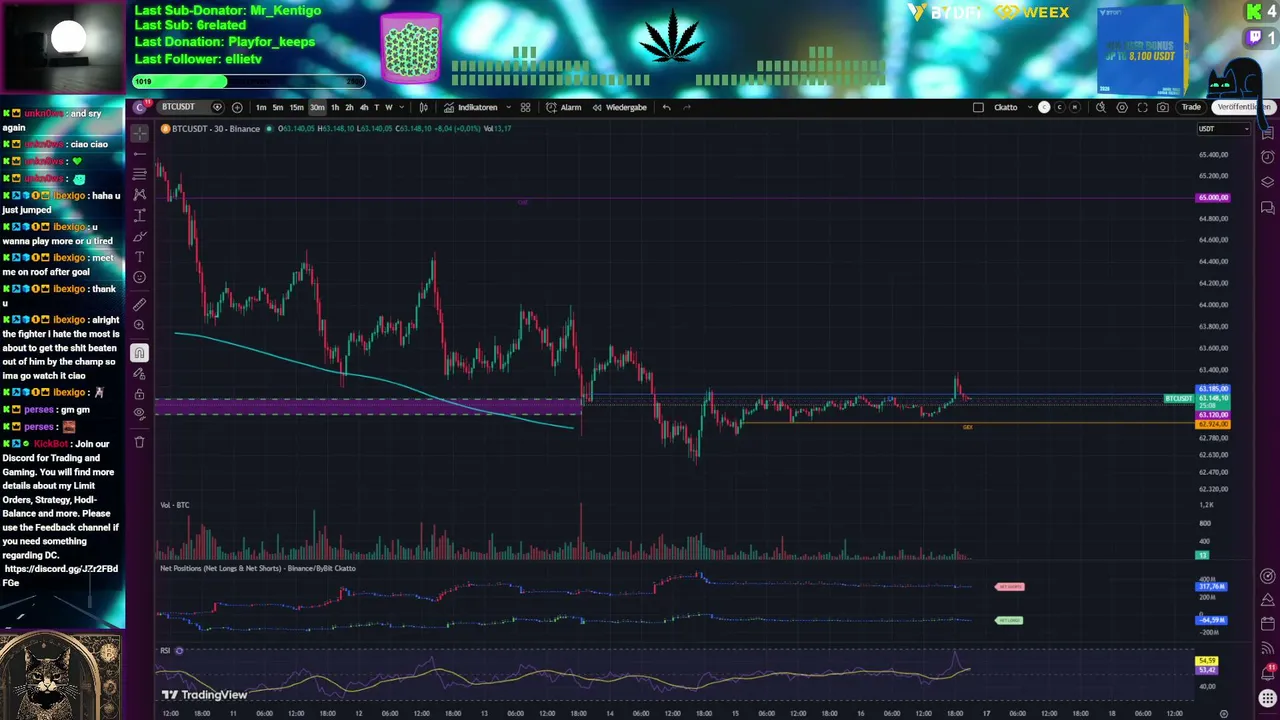Toggle fullscreen mode for the chart

point(1142,107)
